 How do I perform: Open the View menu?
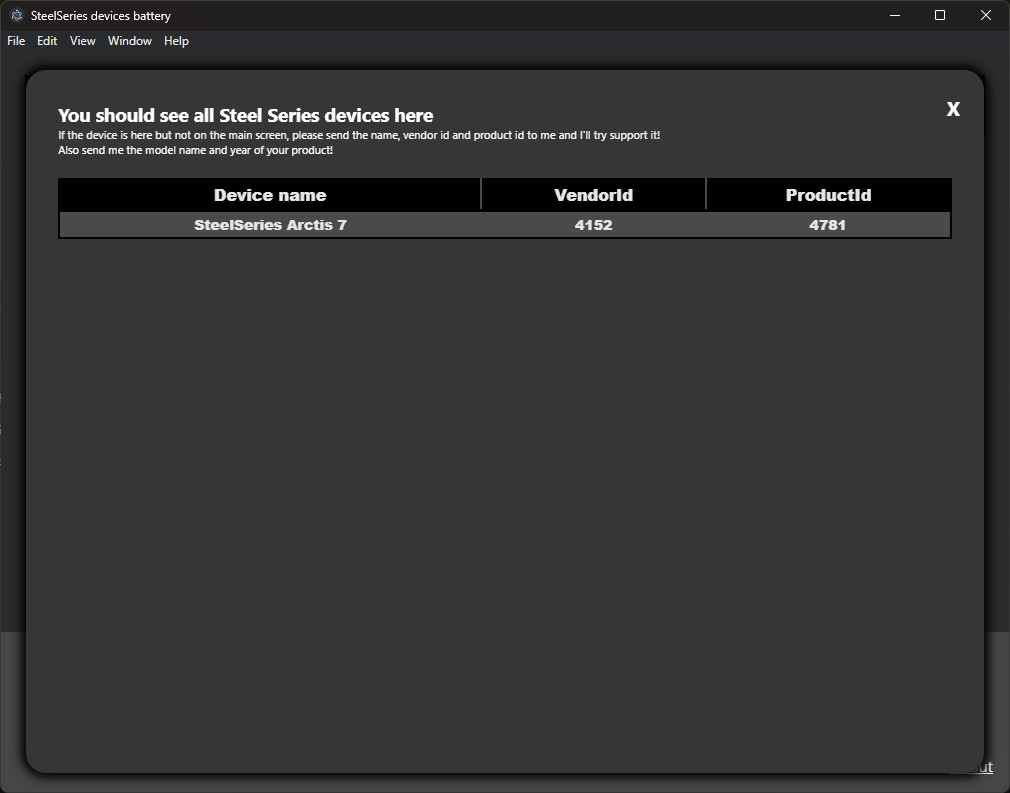pyautogui.click(x=82, y=41)
